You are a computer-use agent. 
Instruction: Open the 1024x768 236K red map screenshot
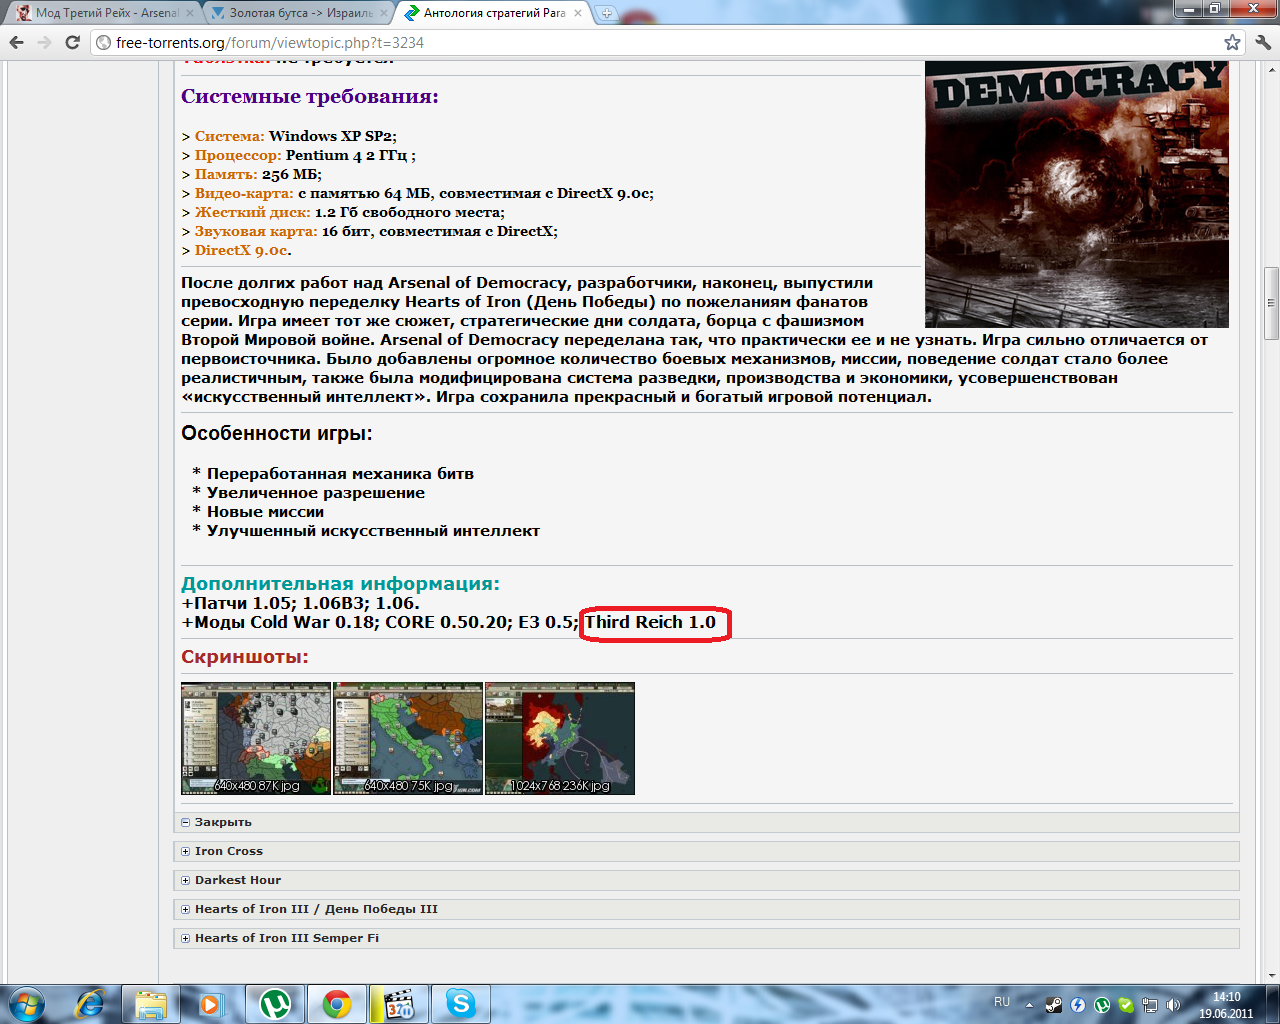(560, 739)
